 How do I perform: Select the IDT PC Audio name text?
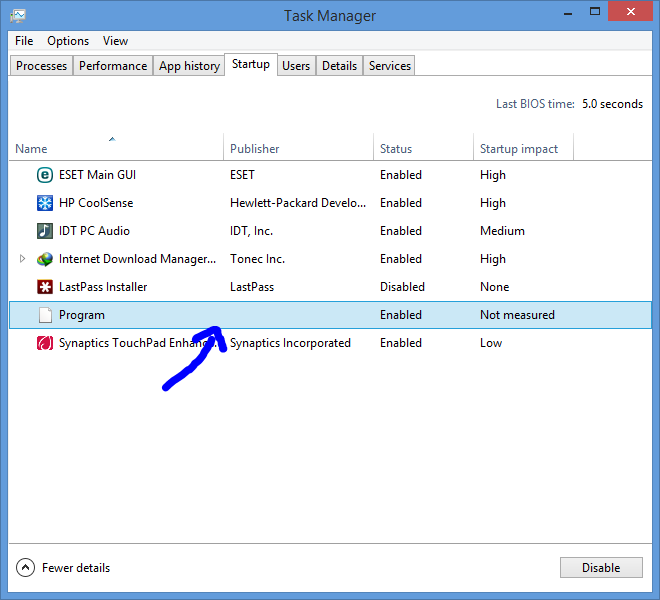[94, 231]
